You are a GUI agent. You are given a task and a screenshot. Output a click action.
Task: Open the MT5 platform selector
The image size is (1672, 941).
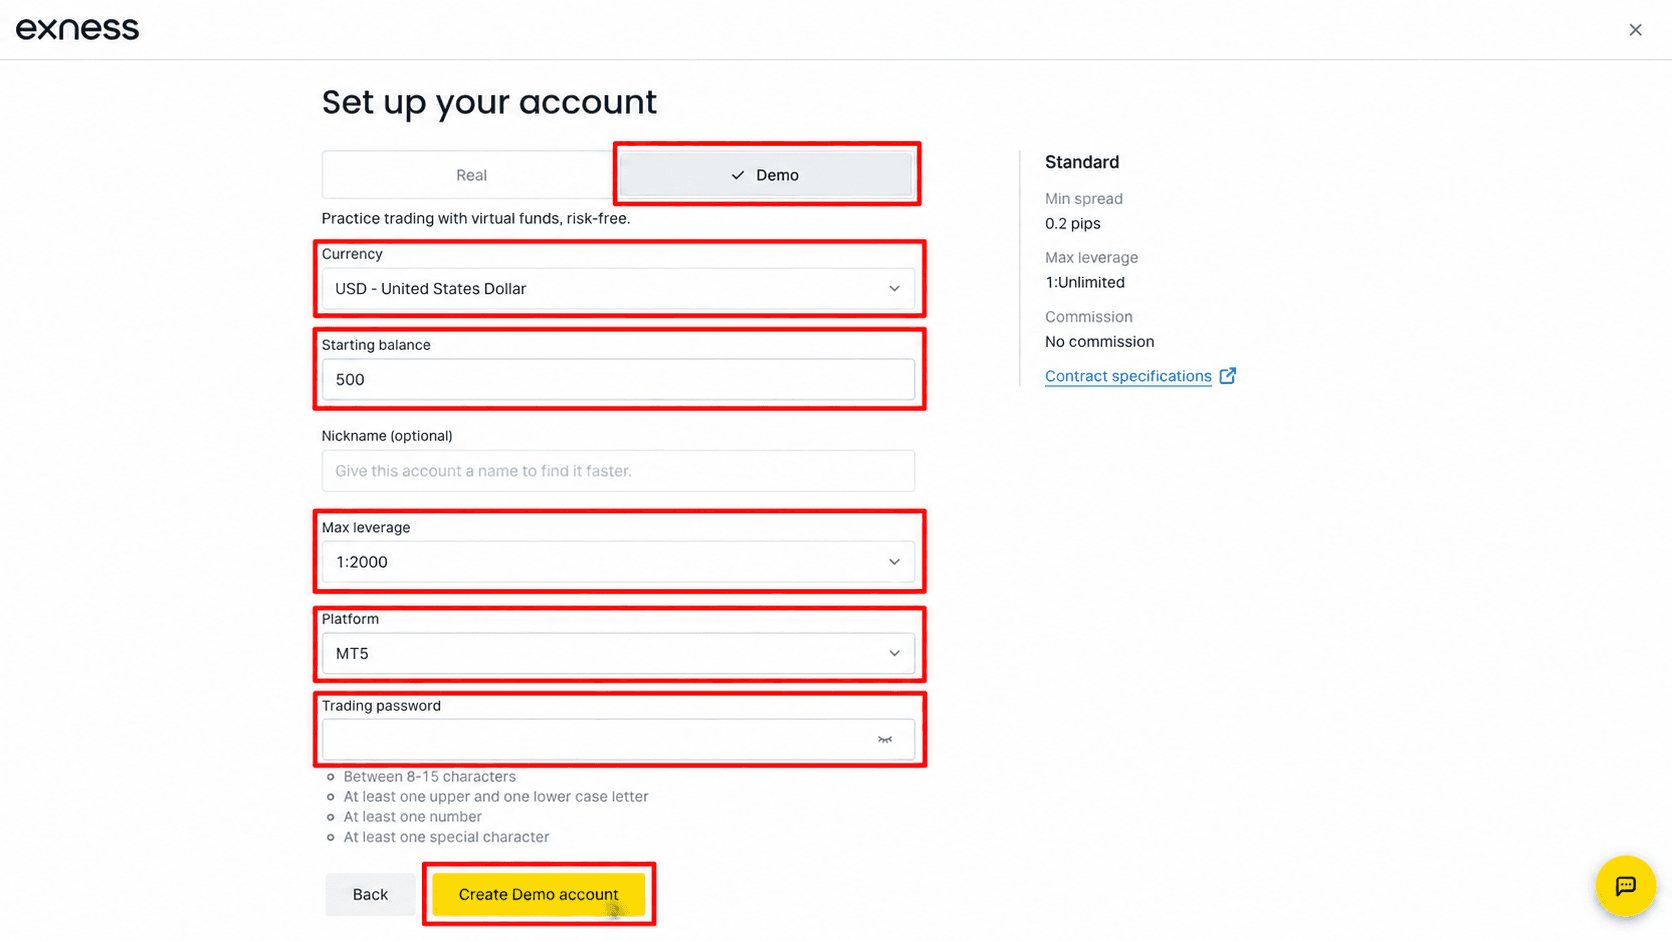coord(618,653)
